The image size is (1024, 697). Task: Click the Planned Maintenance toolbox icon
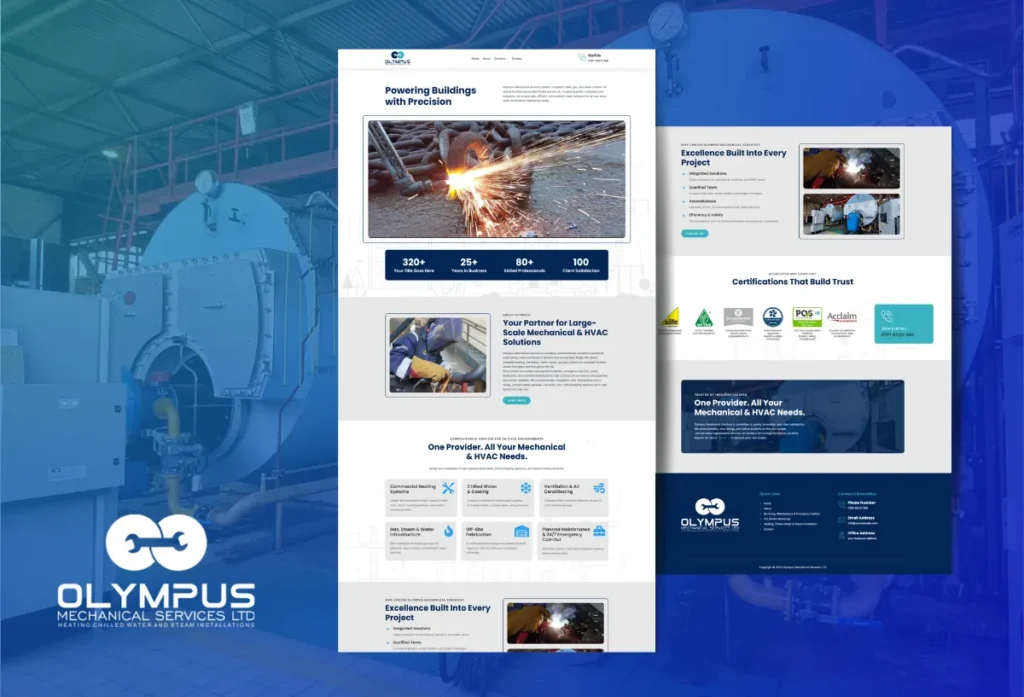(x=599, y=530)
